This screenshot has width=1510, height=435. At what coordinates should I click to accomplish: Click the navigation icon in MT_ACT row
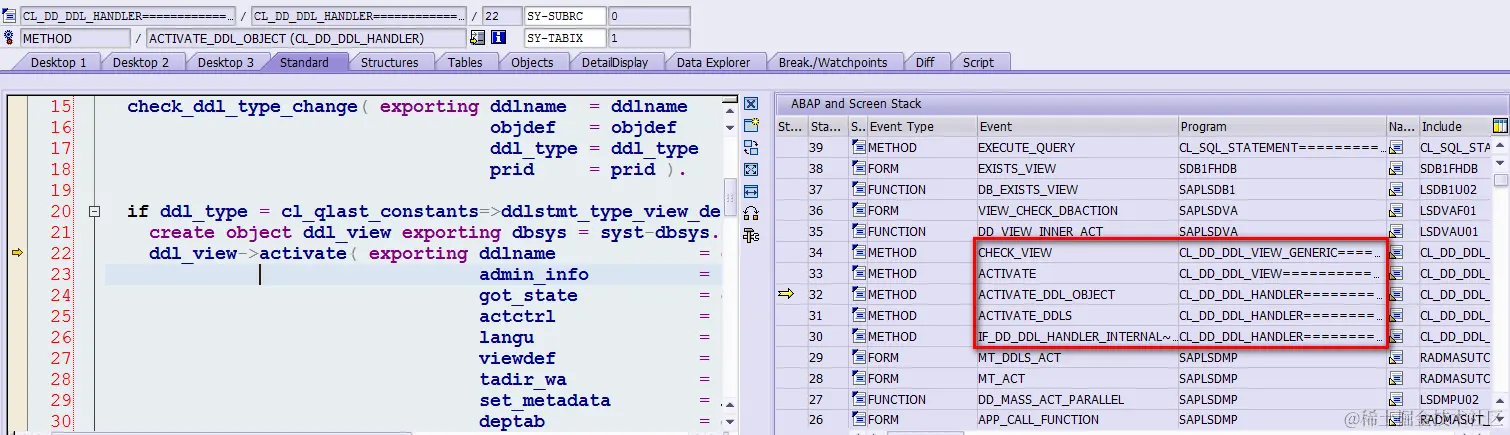[1395, 379]
